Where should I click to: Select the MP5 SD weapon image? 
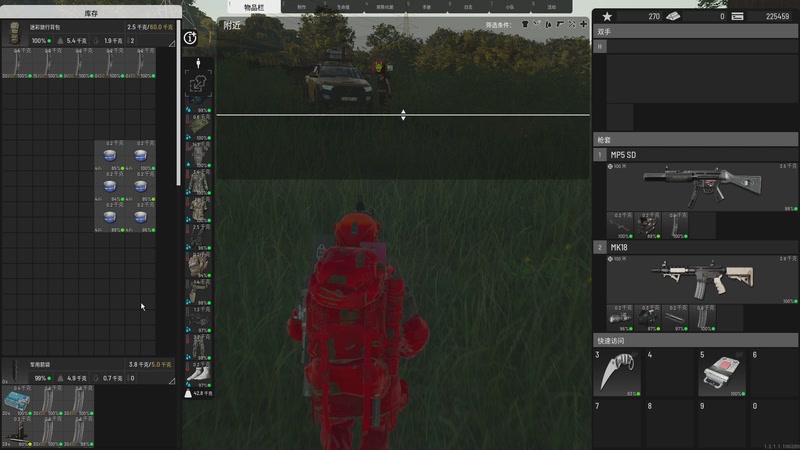point(702,187)
